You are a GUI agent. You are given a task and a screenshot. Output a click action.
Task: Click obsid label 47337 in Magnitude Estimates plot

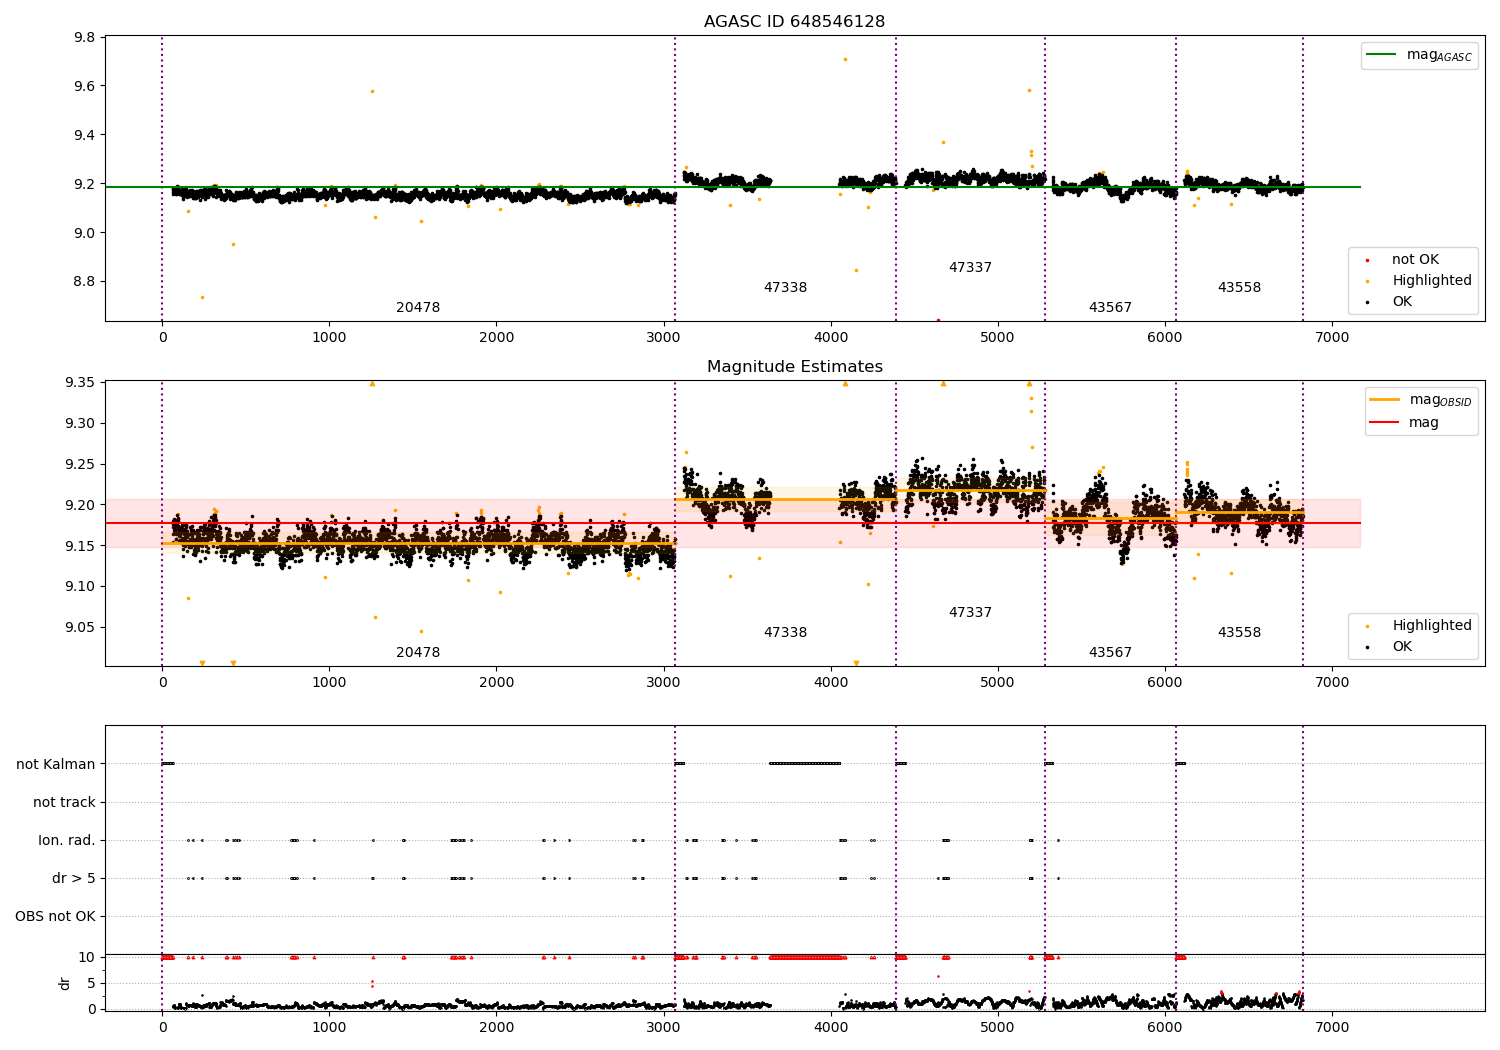pyautogui.click(x=970, y=613)
